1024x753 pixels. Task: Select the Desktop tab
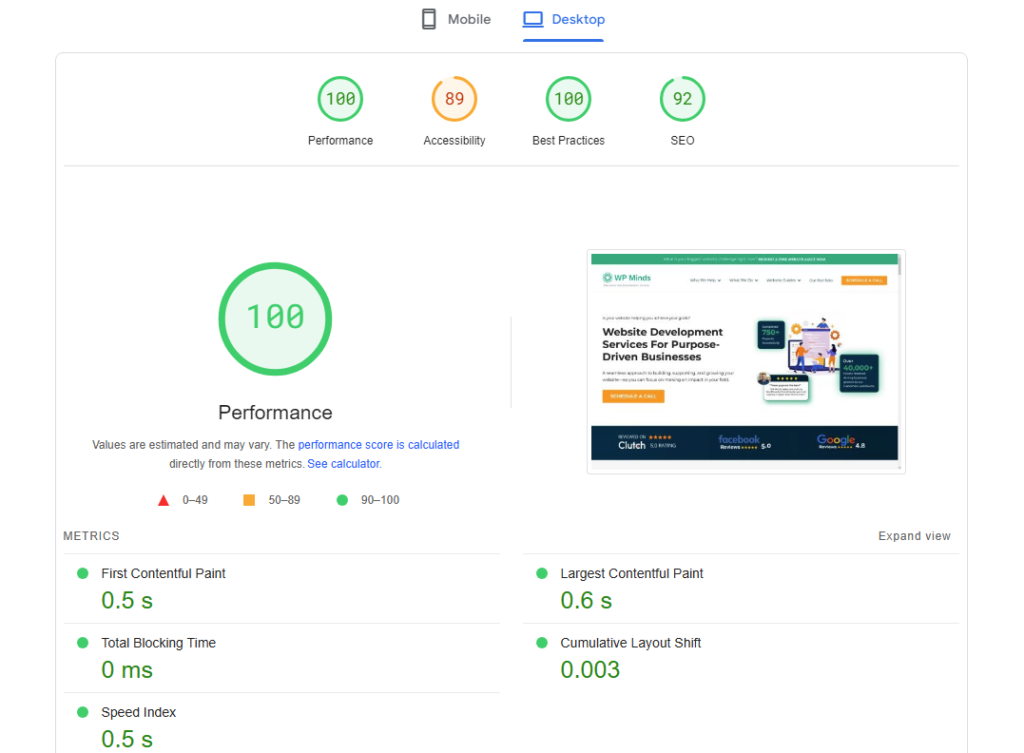pyautogui.click(x=564, y=20)
